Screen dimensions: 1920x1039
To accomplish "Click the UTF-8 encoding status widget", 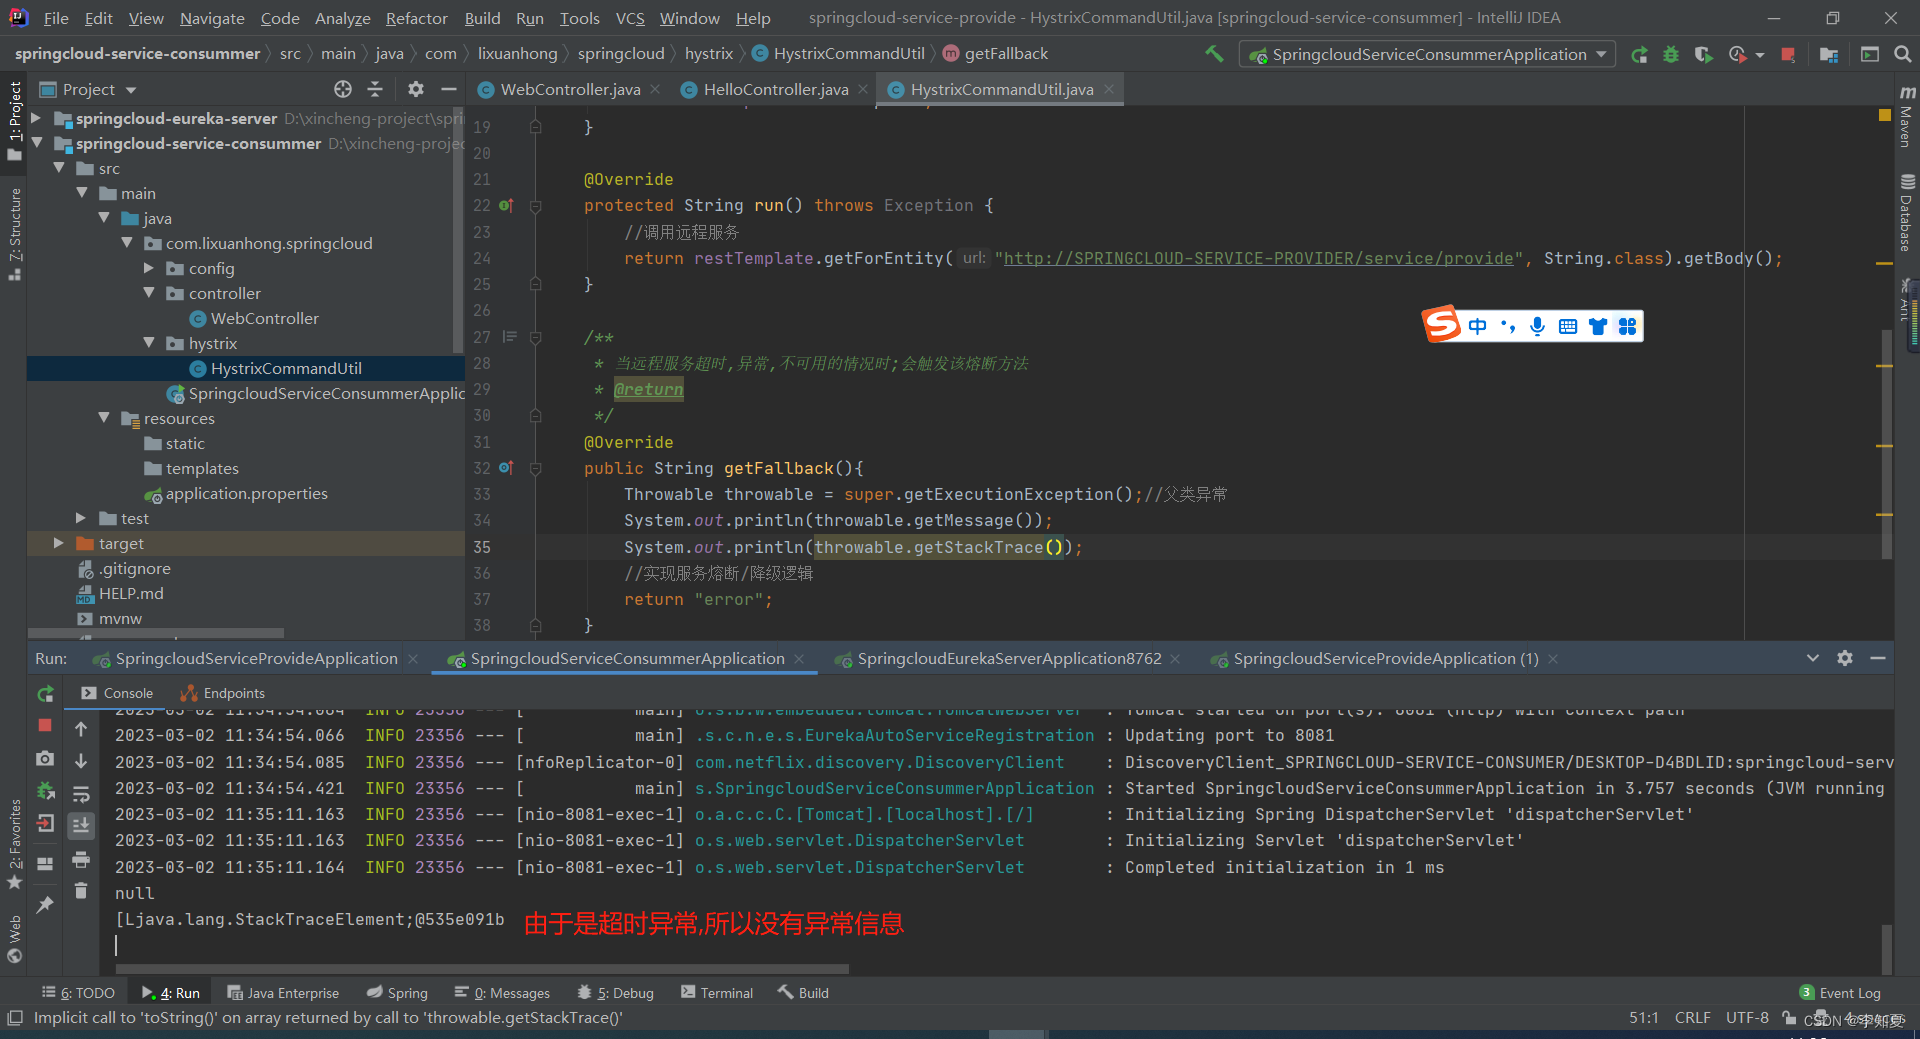I will [1747, 1018].
